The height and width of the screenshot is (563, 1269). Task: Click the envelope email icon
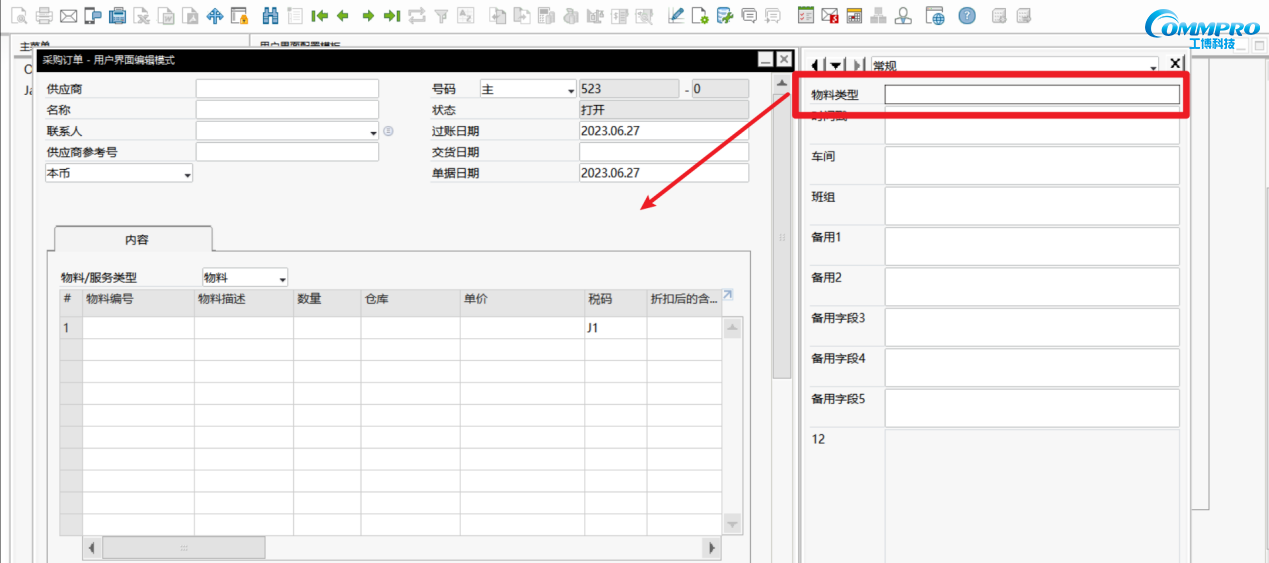tap(68, 16)
